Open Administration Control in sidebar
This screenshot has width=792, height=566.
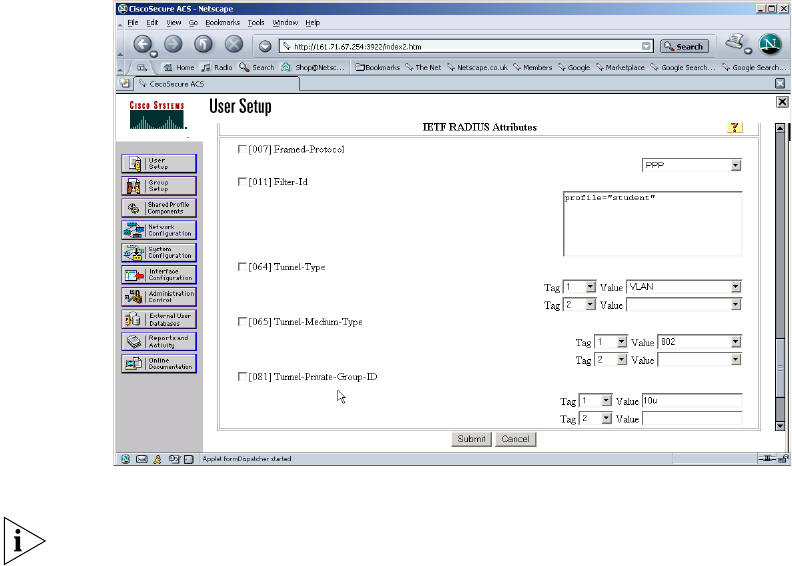click(x=159, y=297)
